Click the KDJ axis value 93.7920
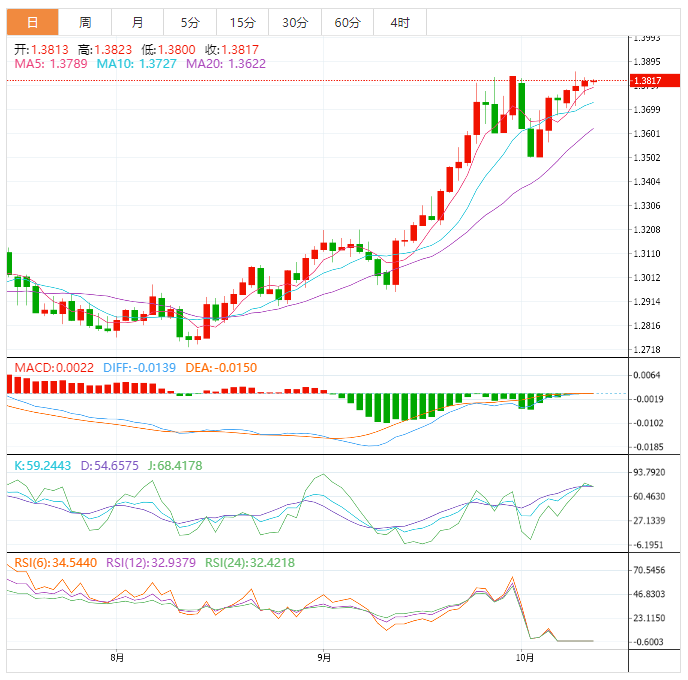 pyautogui.click(x=649, y=472)
